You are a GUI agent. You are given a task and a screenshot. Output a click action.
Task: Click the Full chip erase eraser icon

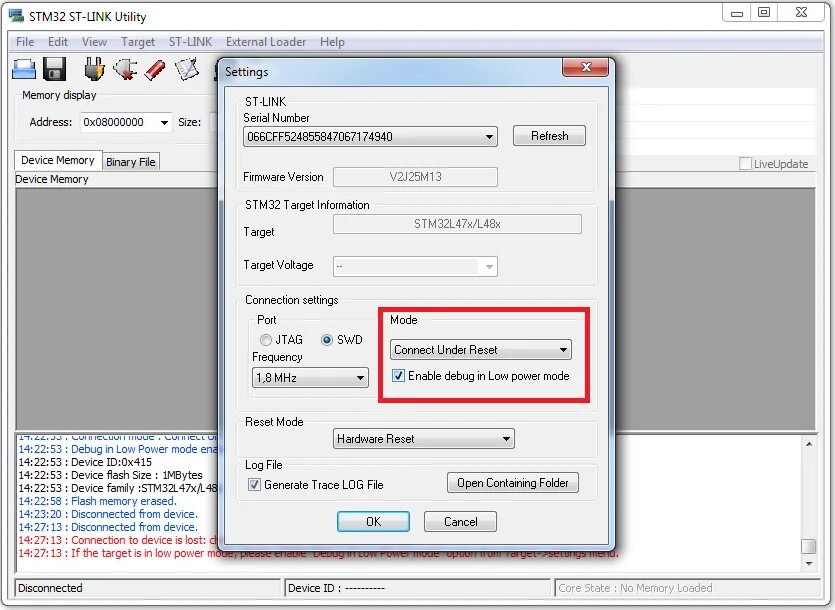tap(155, 70)
